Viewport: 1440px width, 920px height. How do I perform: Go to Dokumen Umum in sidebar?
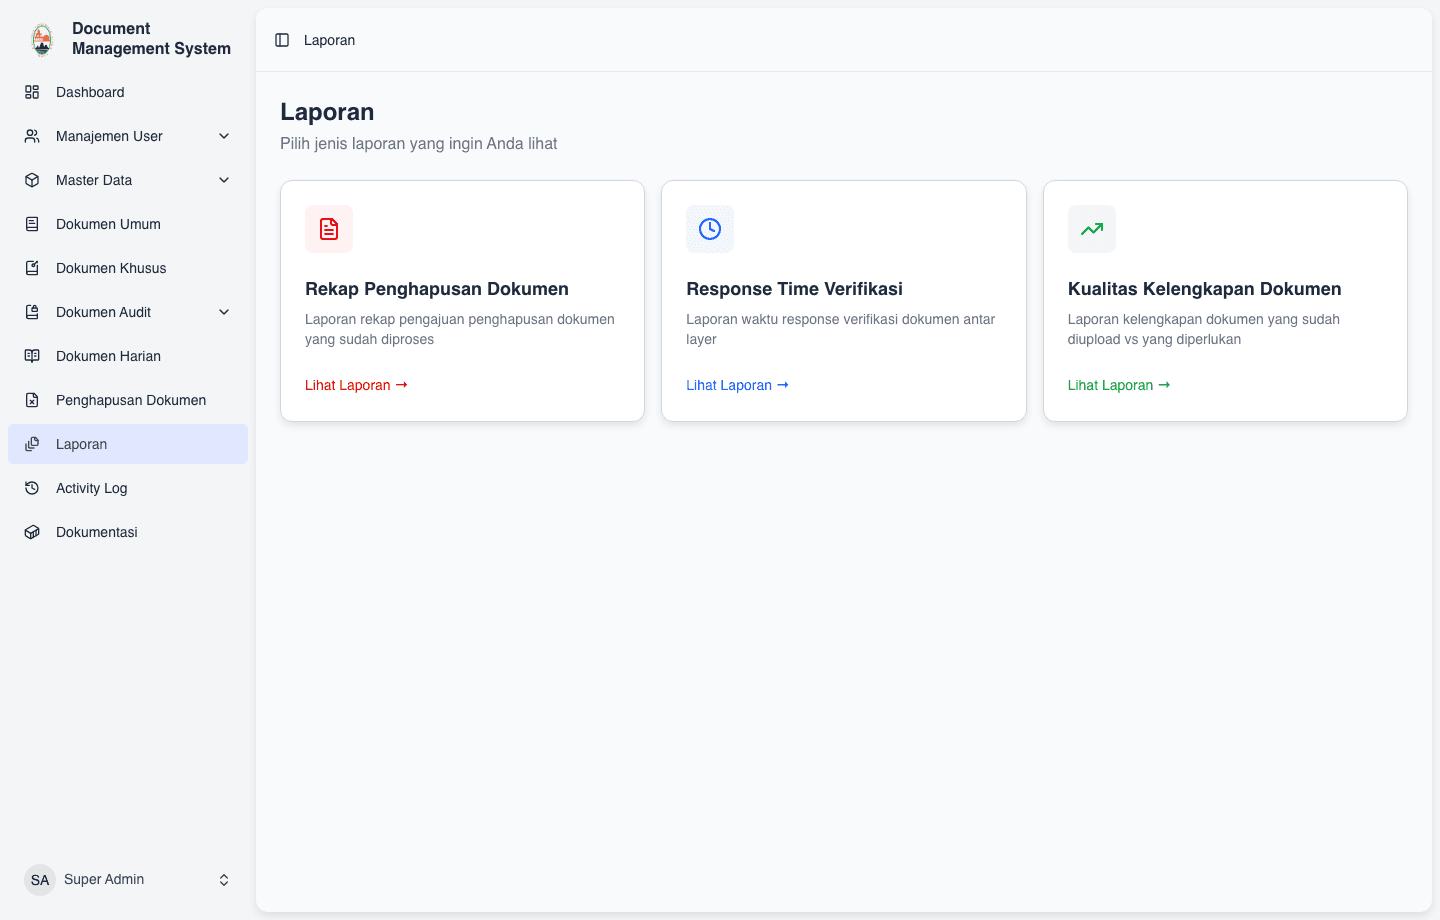[x=128, y=224]
